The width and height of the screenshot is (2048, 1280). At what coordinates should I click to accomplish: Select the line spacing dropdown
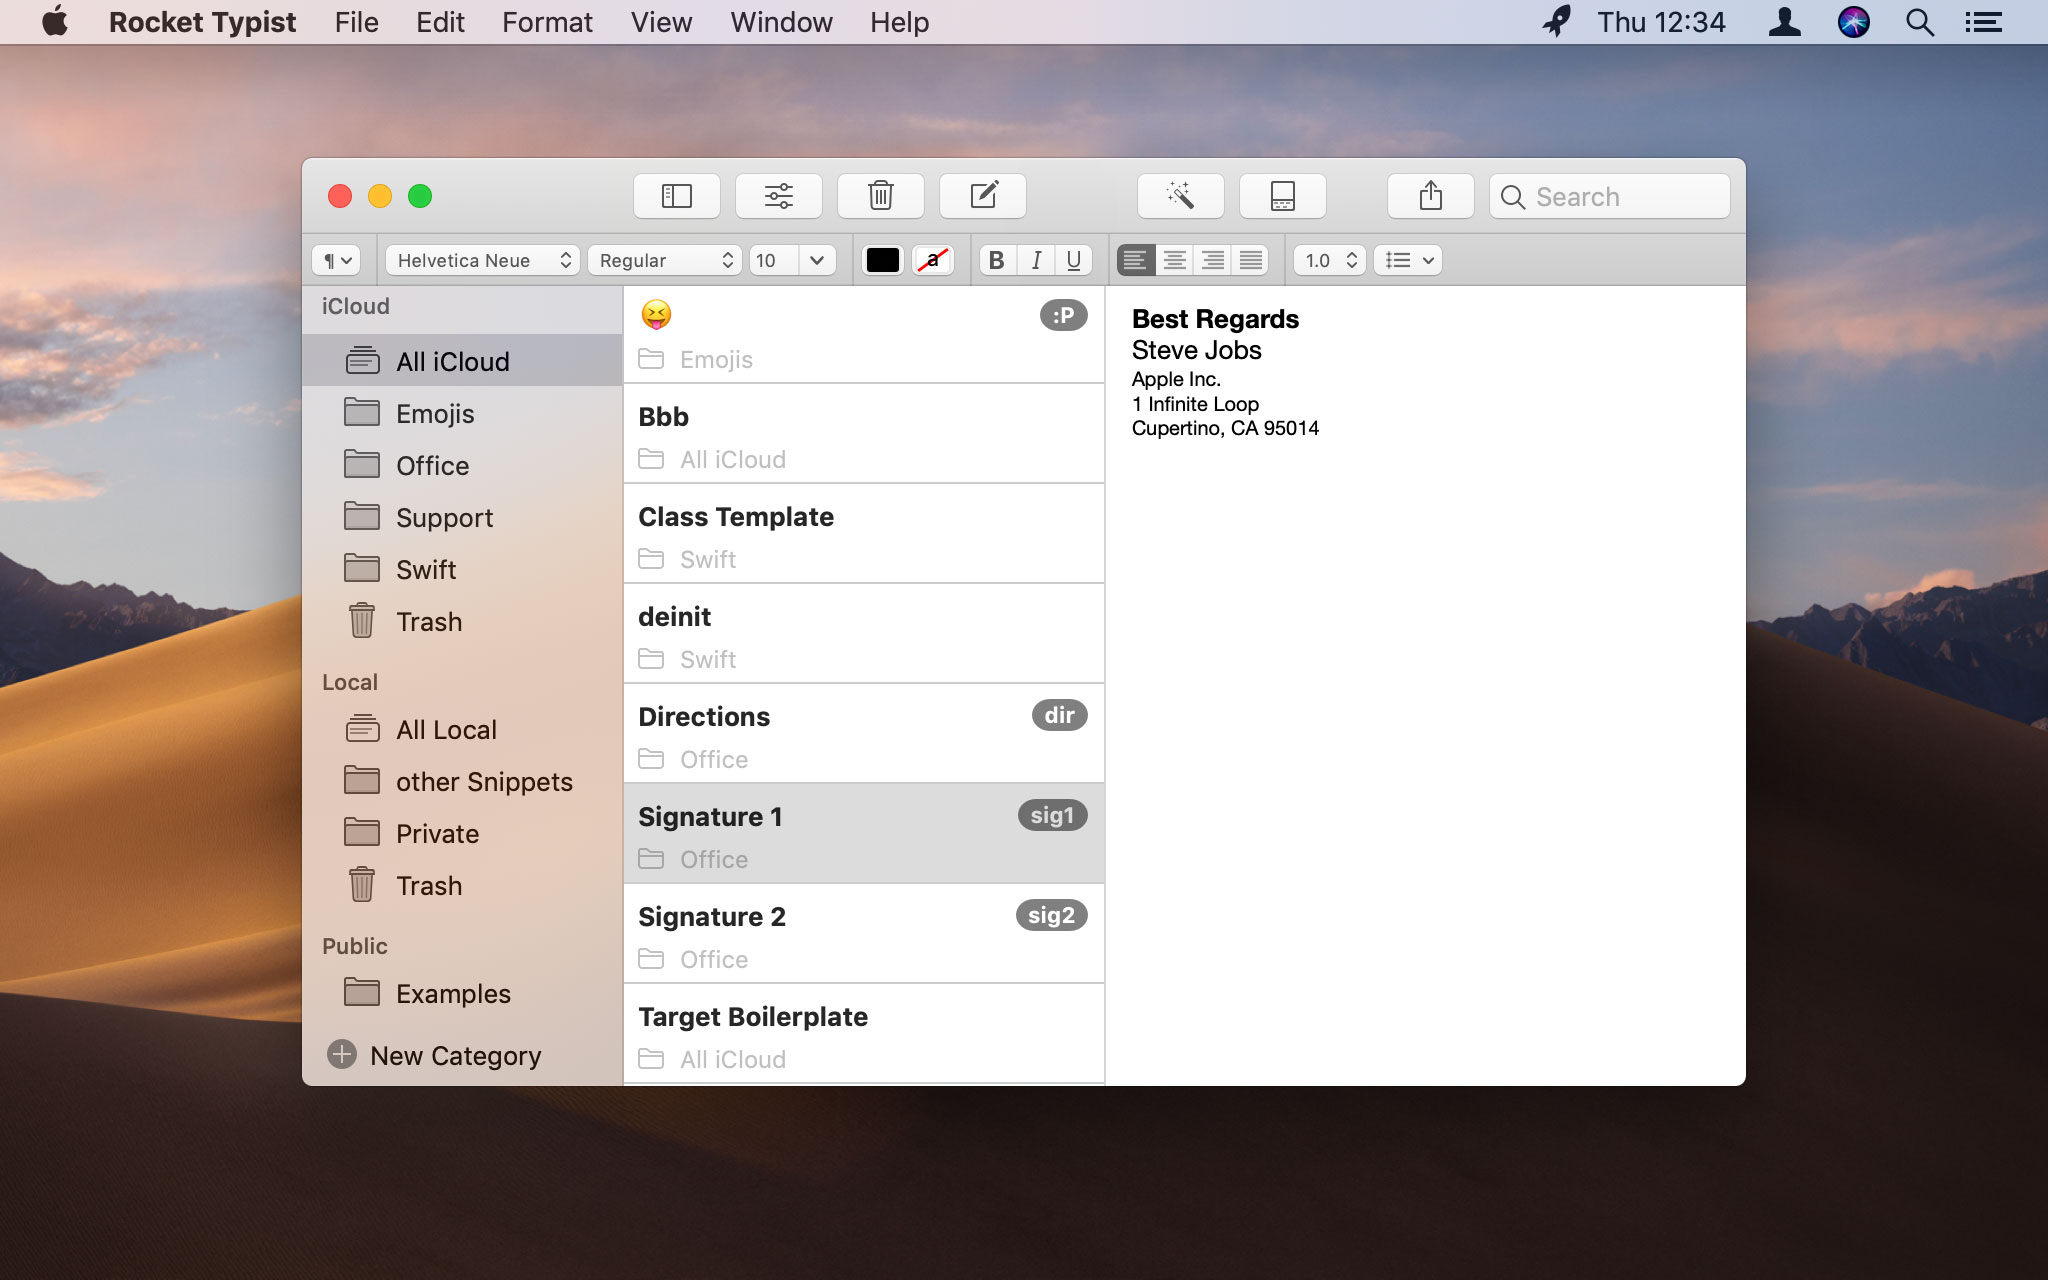pyautogui.click(x=1326, y=260)
